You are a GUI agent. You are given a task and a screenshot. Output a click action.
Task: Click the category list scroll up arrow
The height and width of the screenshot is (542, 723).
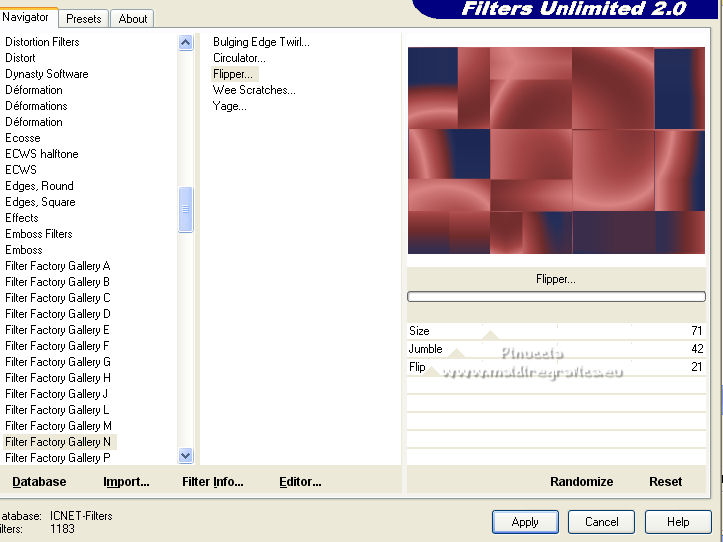pyautogui.click(x=185, y=43)
